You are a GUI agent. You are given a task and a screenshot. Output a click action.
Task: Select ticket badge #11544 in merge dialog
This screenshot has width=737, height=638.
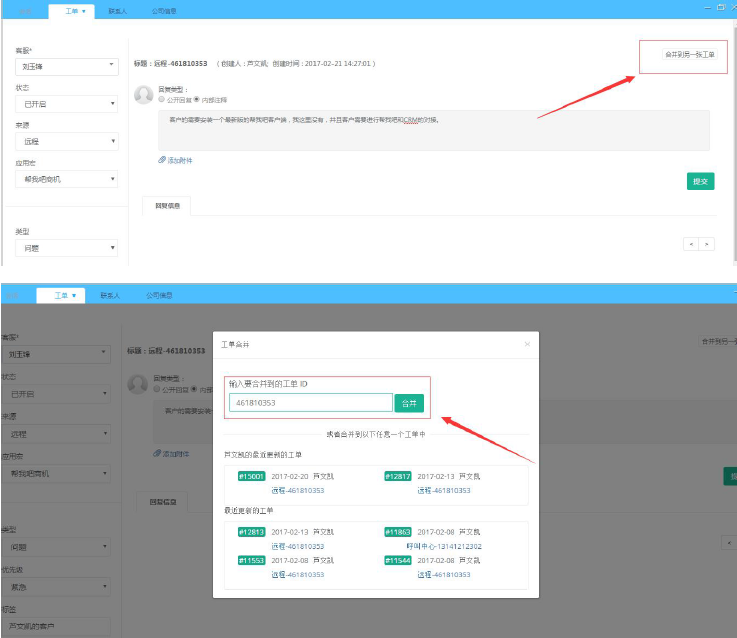click(x=398, y=560)
